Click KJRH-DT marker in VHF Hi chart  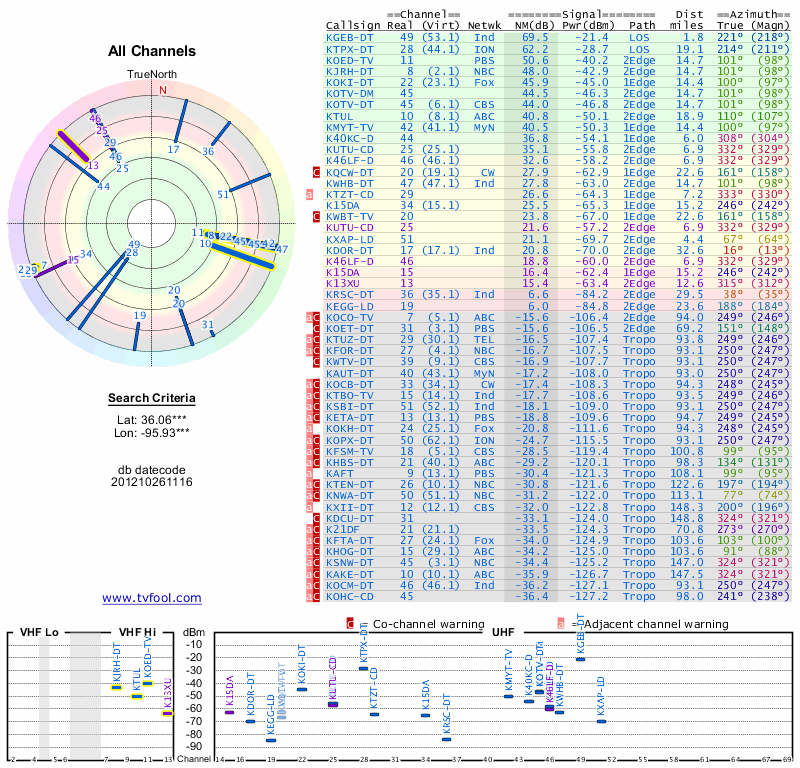click(x=117, y=687)
